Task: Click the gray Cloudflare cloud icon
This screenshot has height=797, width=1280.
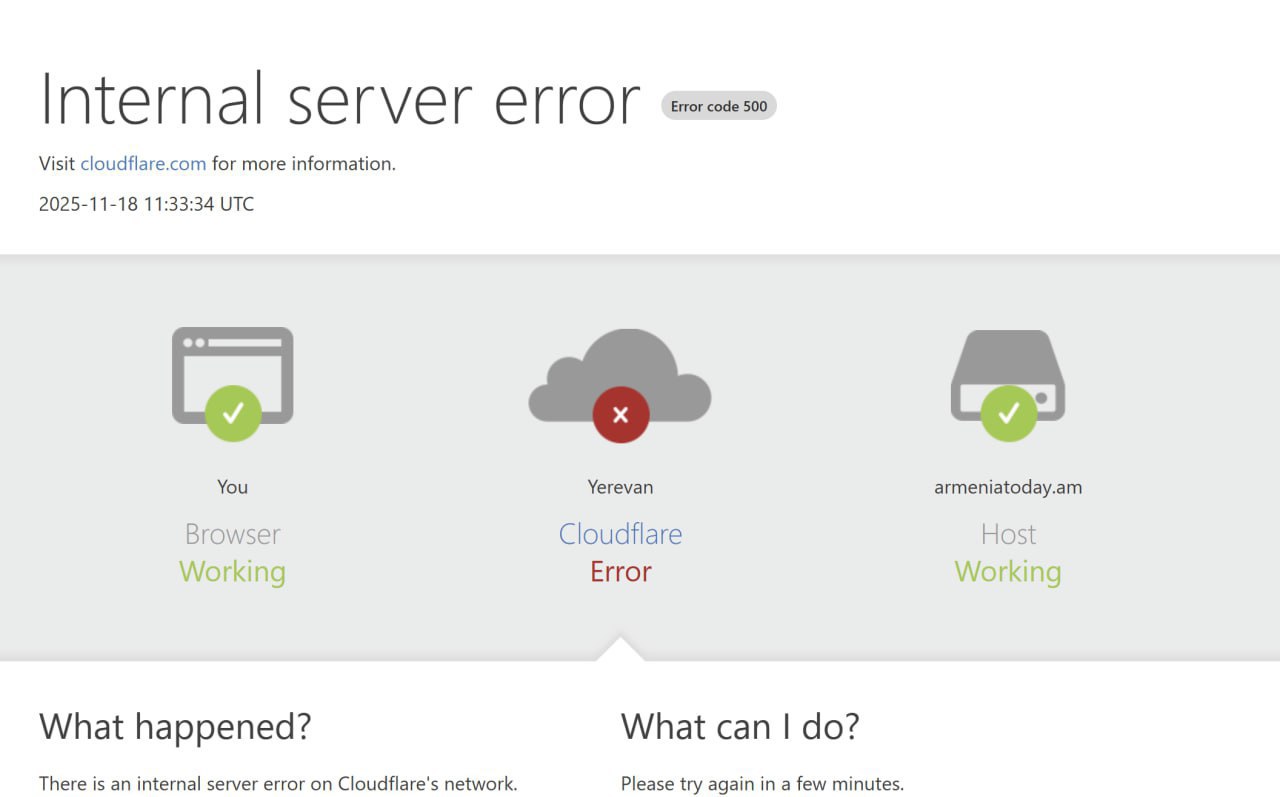Action: click(x=620, y=369)
